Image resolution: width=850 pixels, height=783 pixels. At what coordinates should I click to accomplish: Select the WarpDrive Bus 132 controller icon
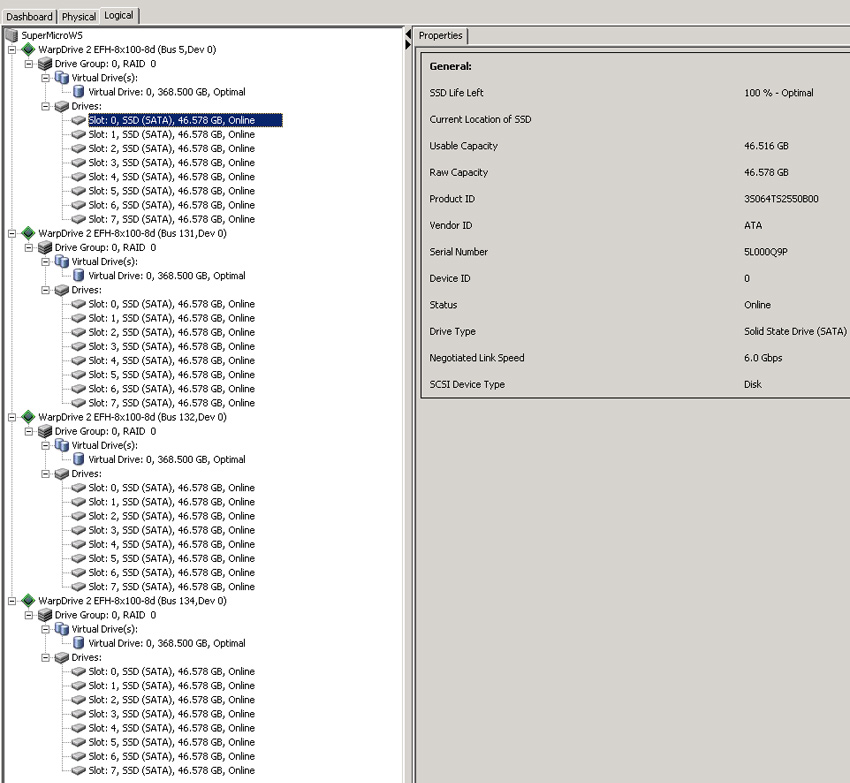tap(28, 418)
